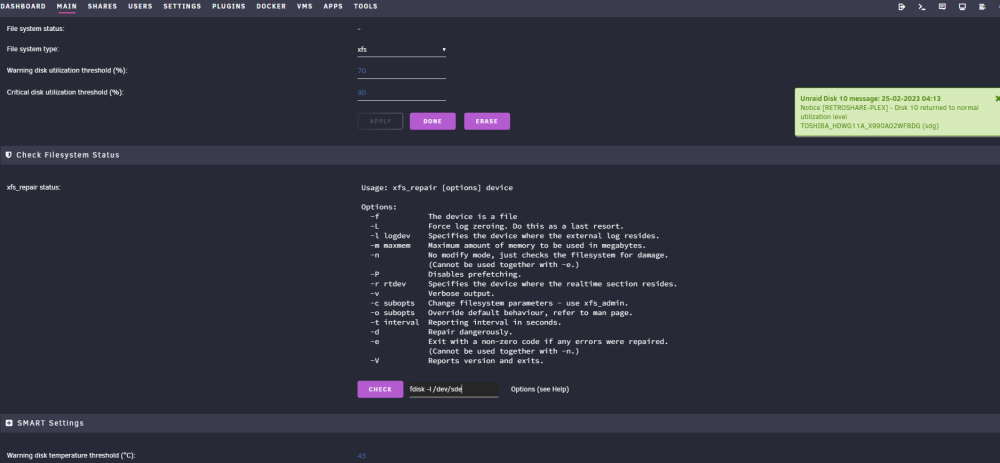Click the 'Disables prefetching.' option line
Viewport: 1000px width, 463px height.
click(x=474, y=274)
